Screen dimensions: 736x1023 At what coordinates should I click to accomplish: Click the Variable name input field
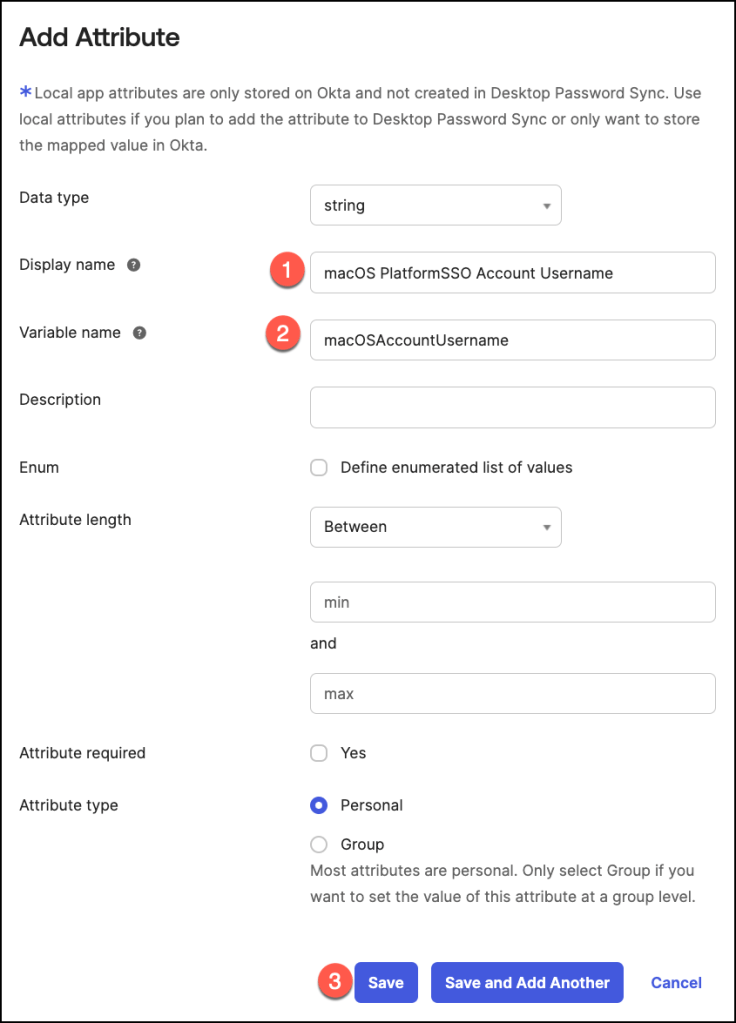coord(513,340)
